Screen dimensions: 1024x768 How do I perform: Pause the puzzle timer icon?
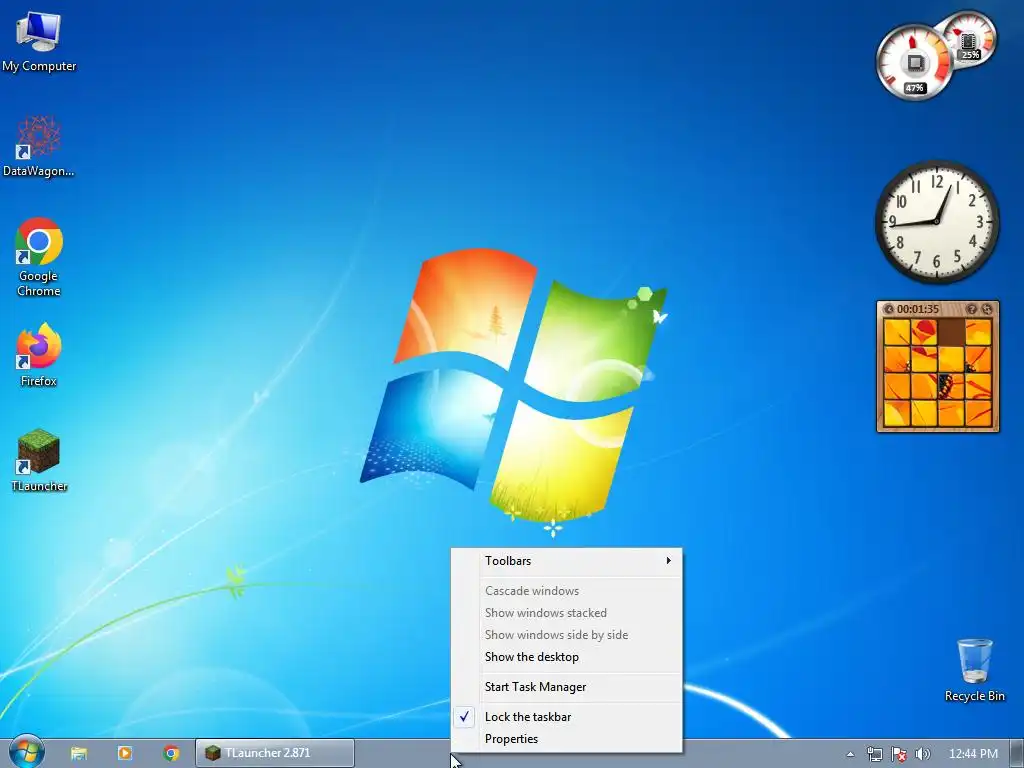pyautogui.click(x=889, y=309)
